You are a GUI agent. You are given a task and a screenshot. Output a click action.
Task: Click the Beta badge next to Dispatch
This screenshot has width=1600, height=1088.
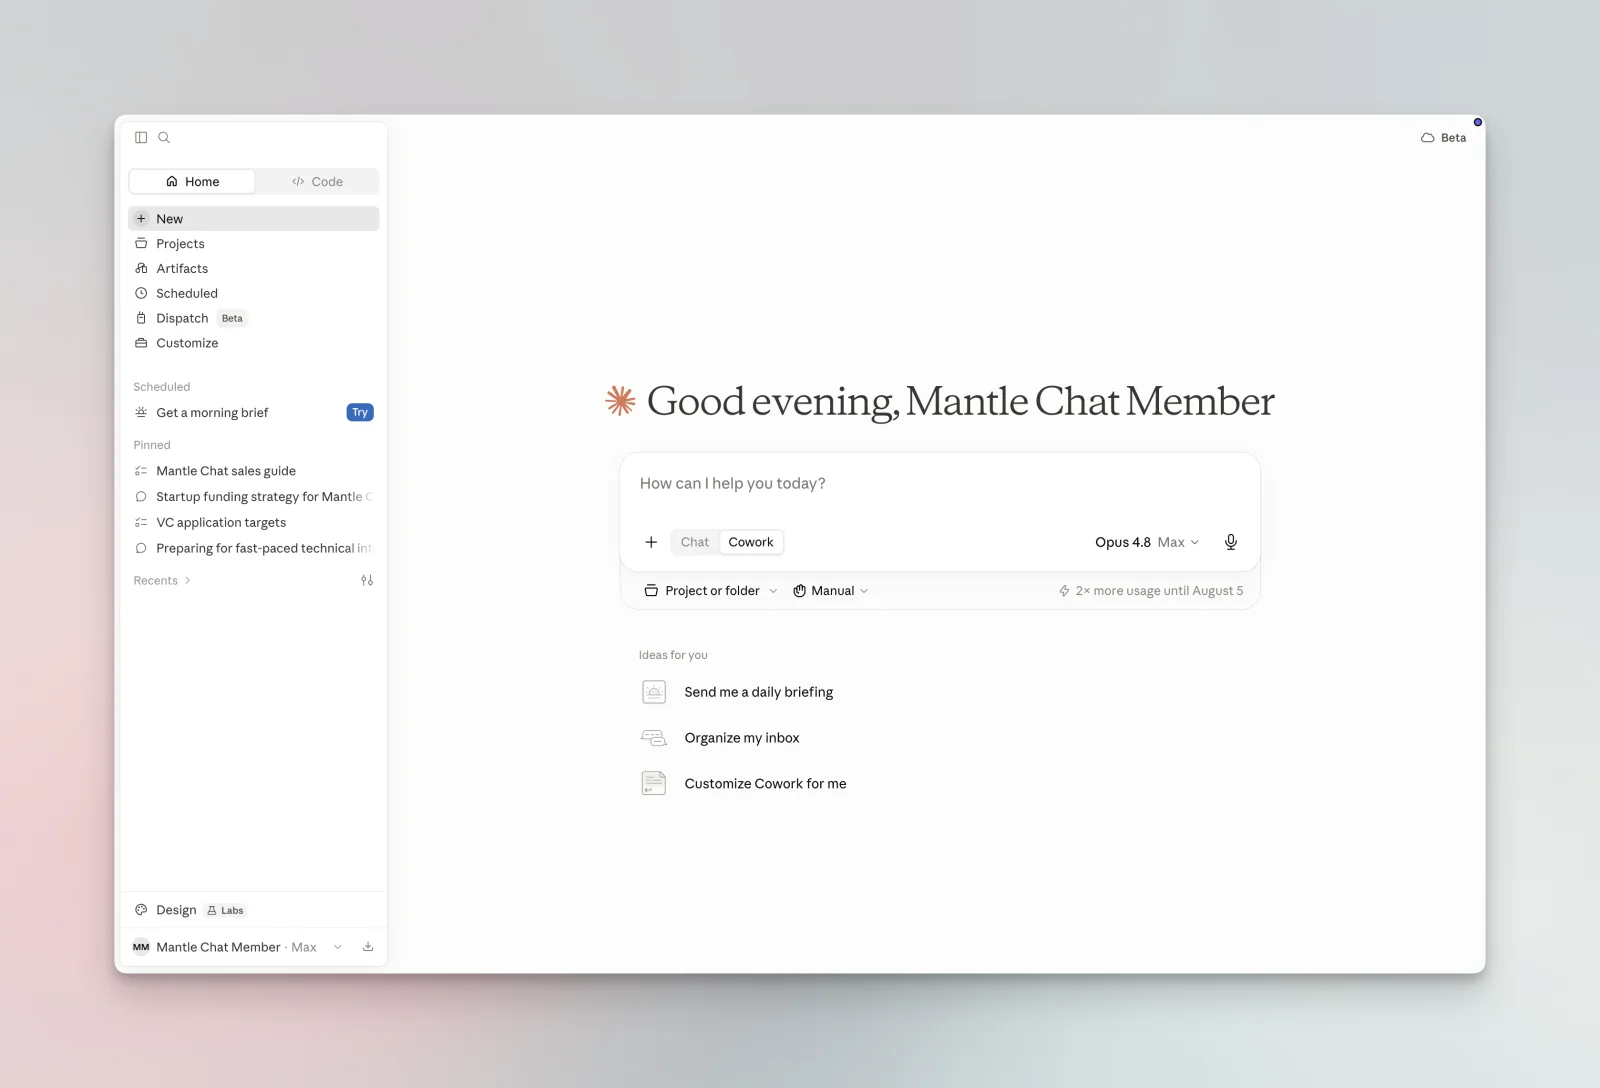tap(232, 318)
